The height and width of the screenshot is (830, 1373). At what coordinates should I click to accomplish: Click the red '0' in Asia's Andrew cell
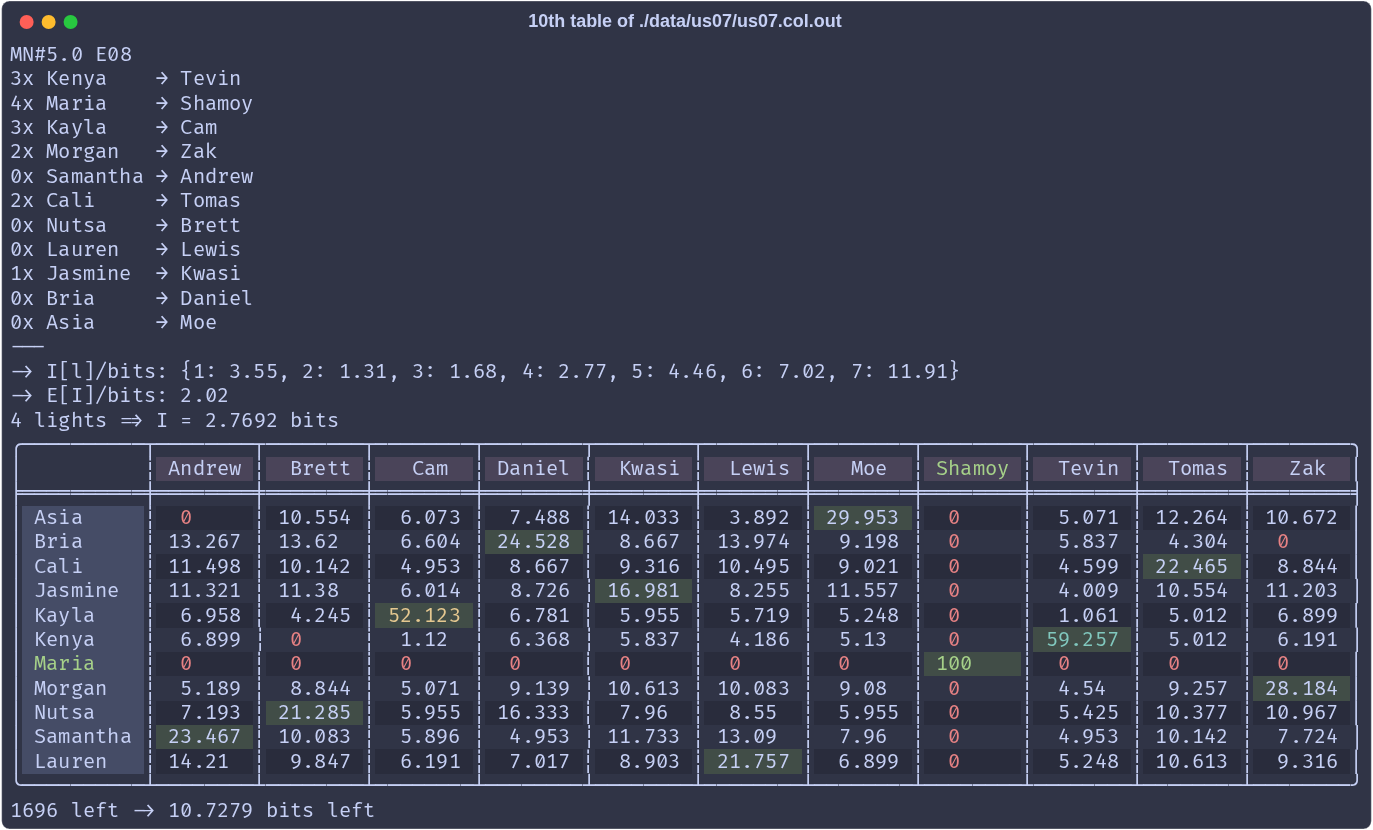186,517
